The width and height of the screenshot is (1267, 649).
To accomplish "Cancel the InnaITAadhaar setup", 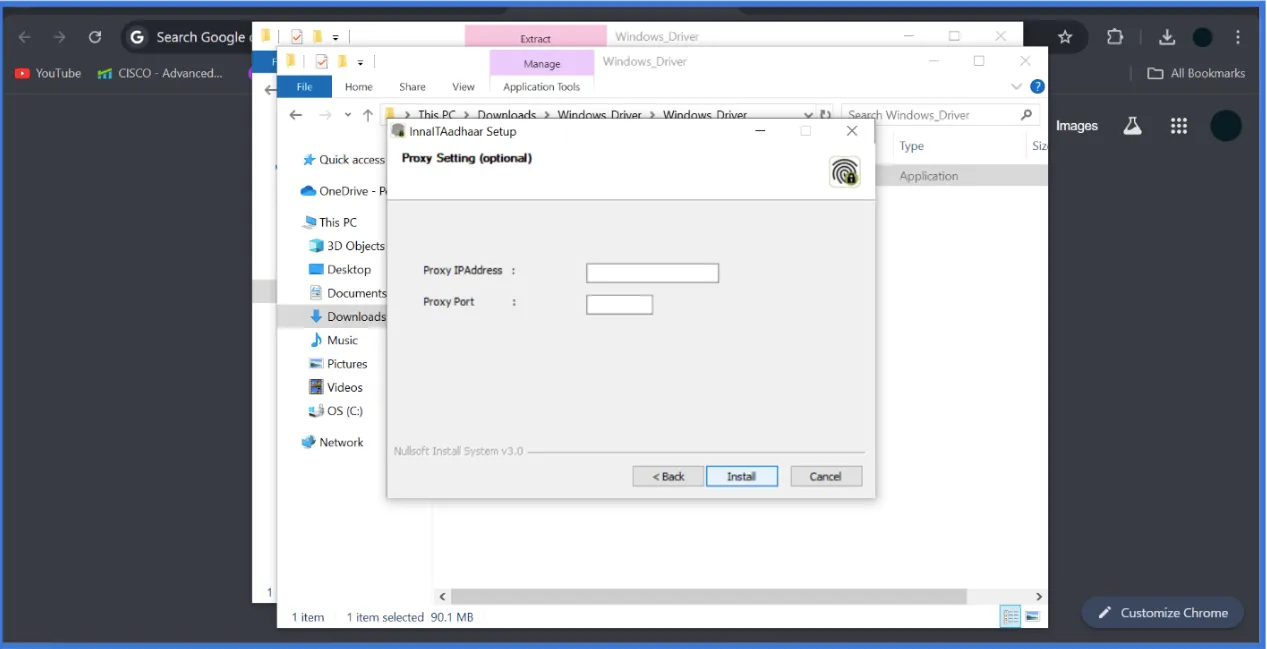I will pos(826,476).
